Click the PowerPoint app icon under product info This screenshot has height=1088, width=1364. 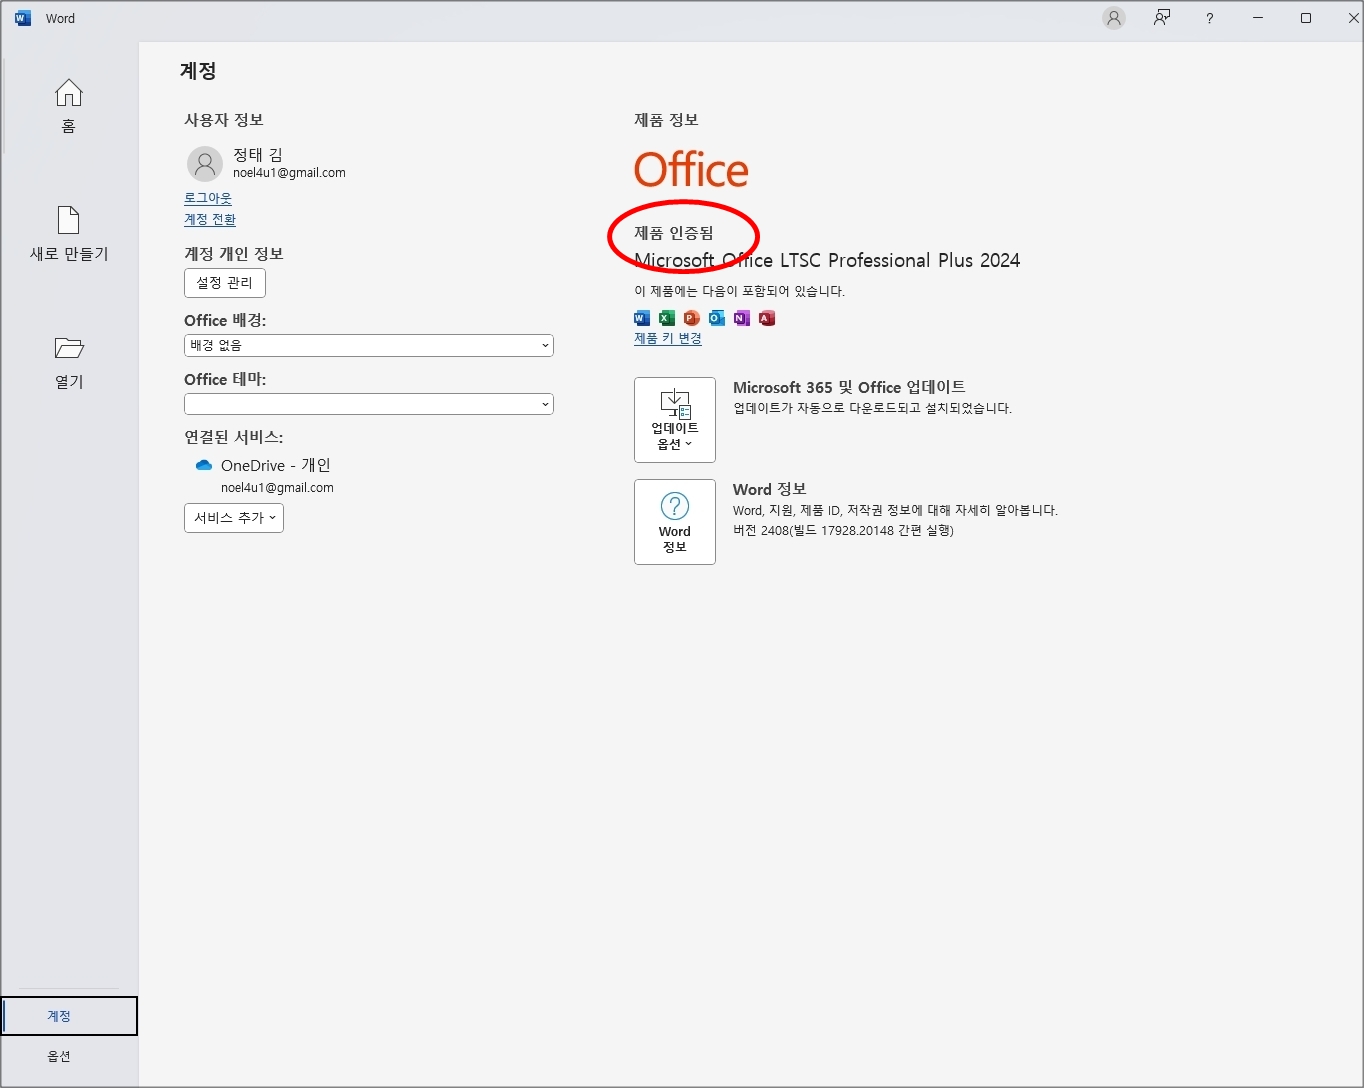click(x=692, y=318)
